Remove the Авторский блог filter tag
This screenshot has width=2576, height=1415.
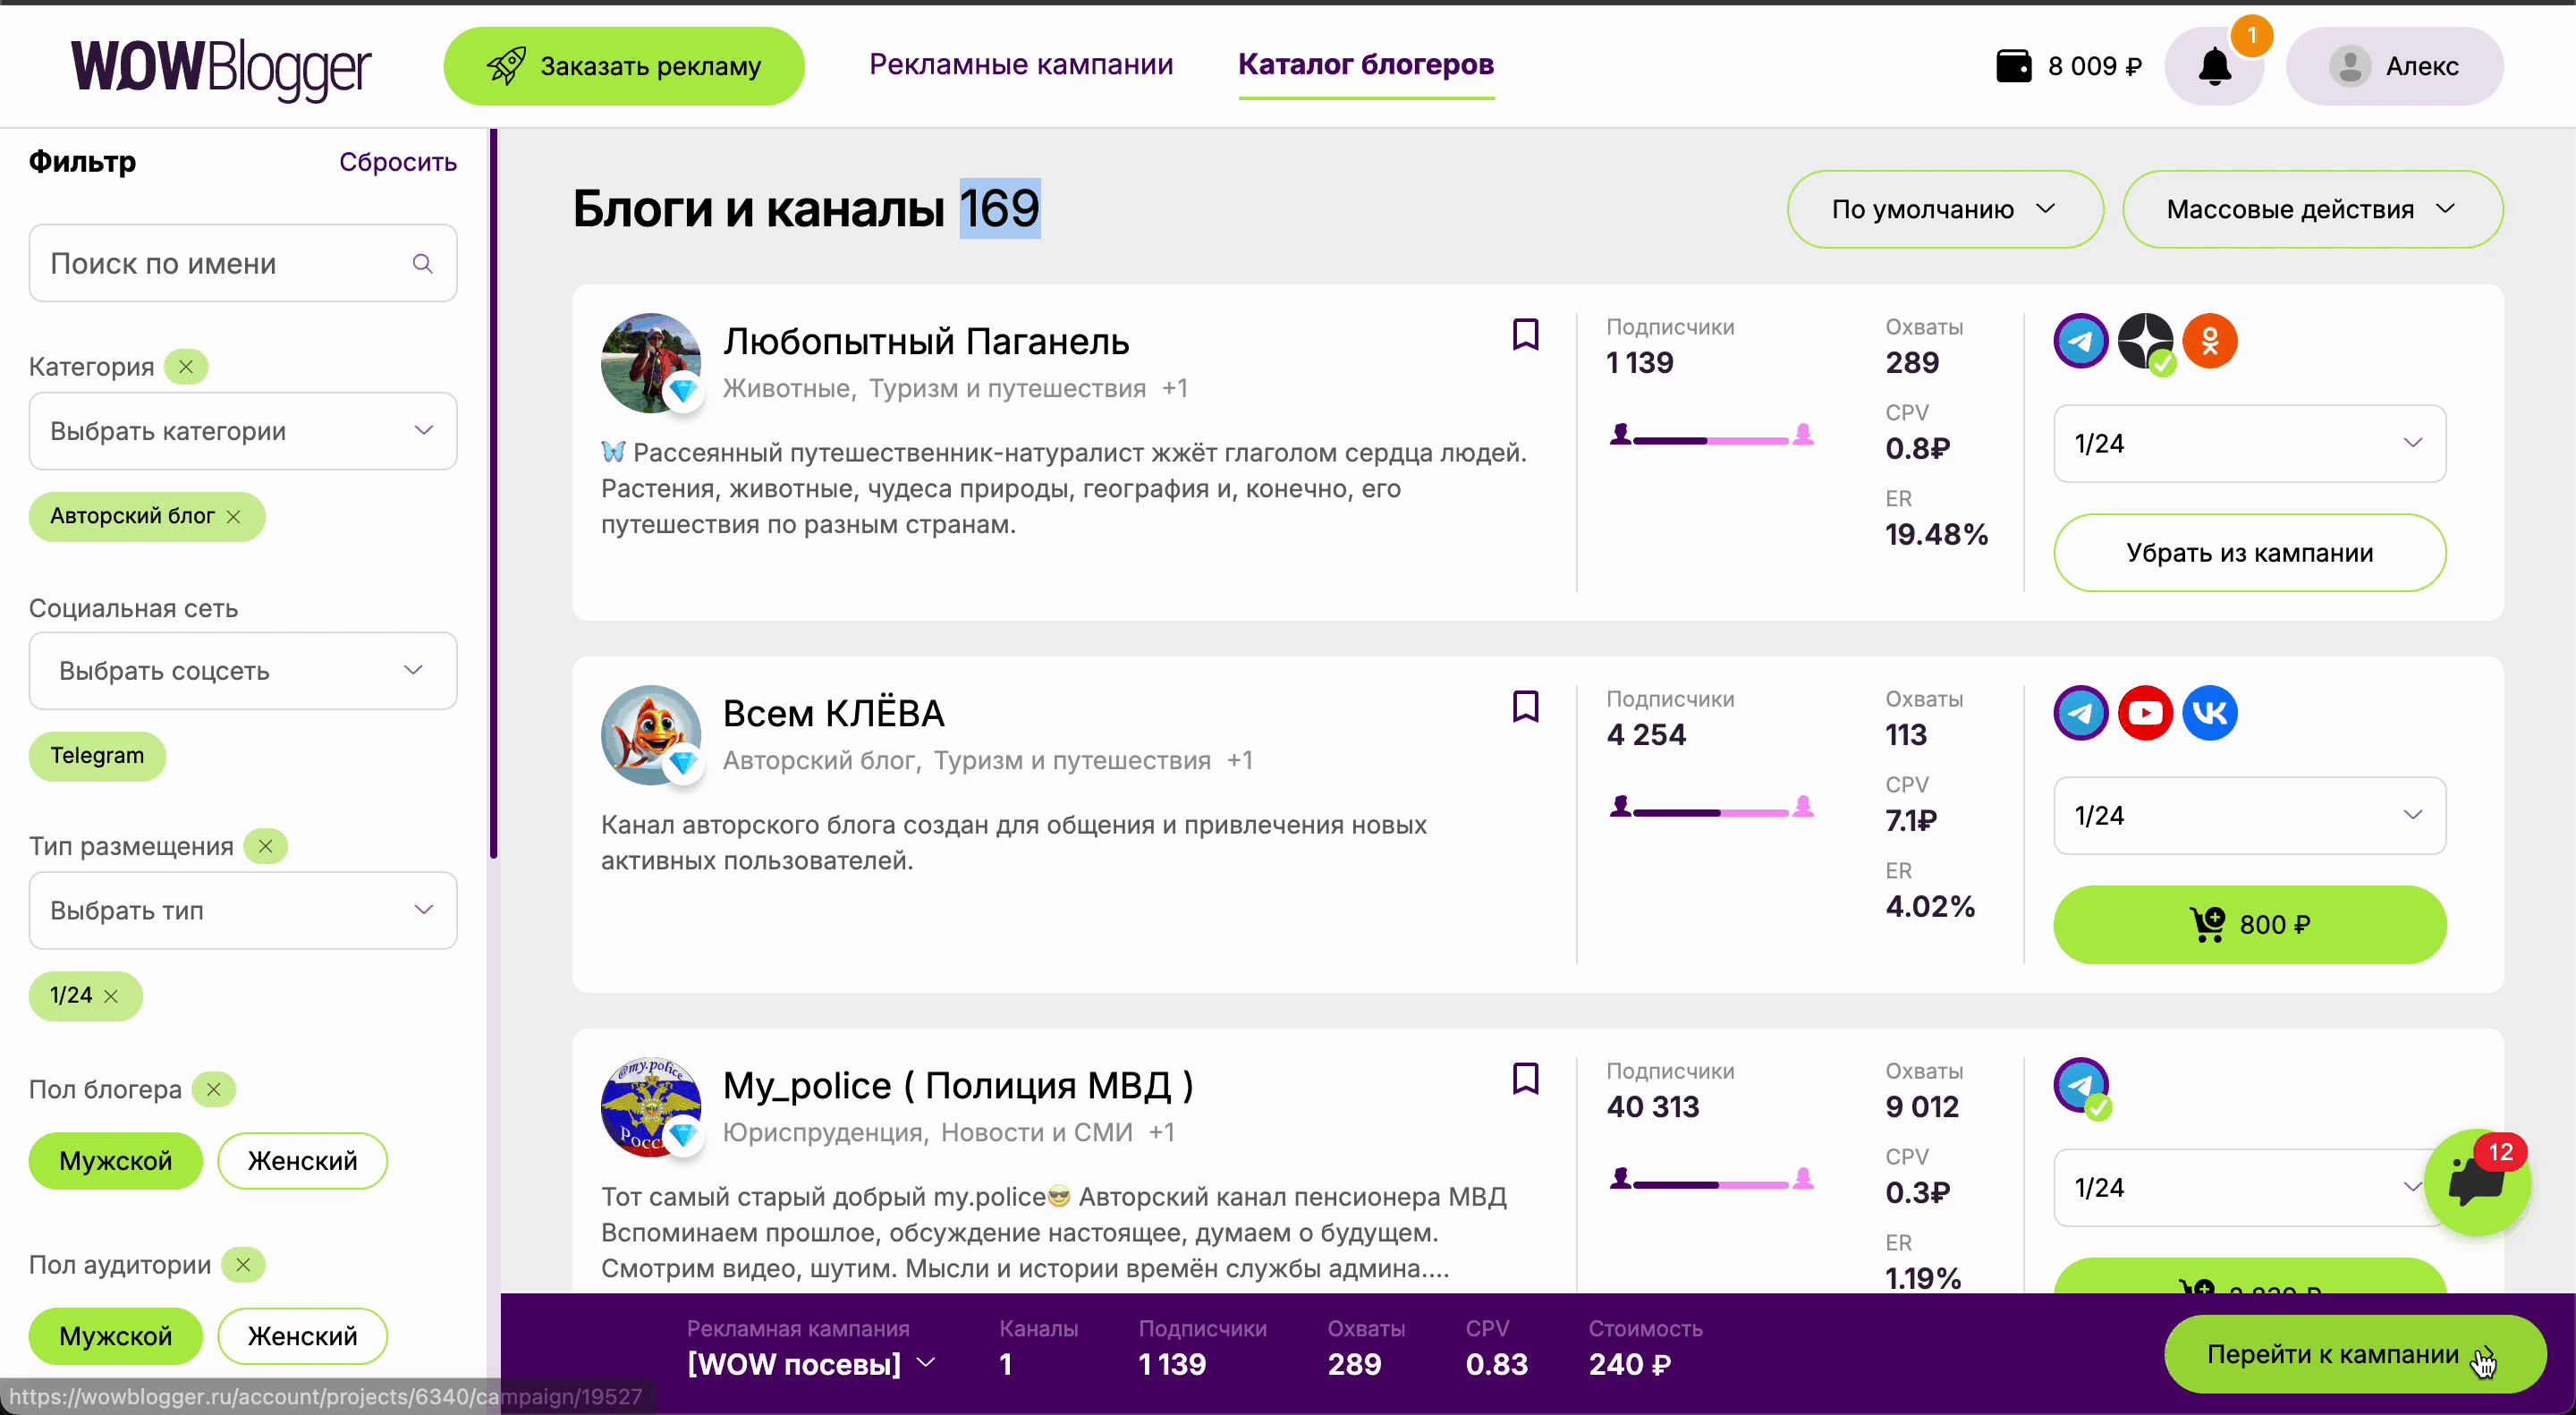[x=234, y=517]
